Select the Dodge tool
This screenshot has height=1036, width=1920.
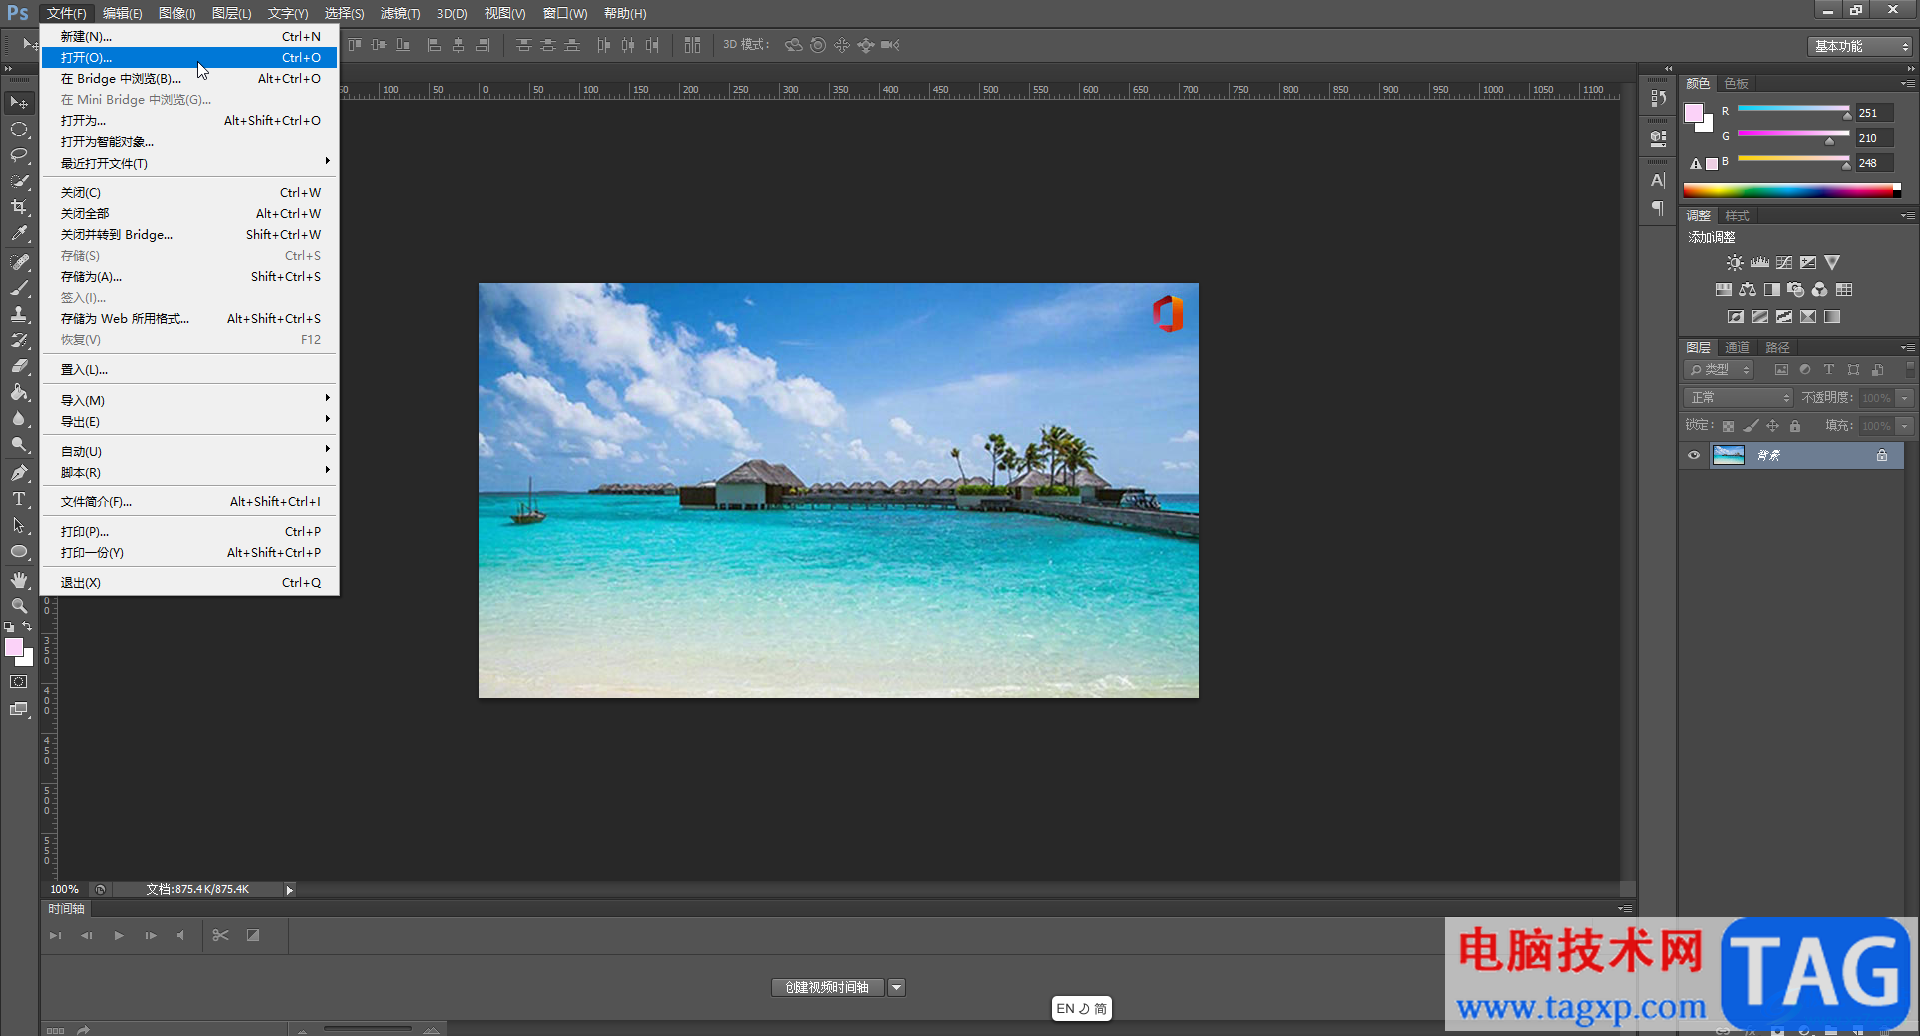19,444
